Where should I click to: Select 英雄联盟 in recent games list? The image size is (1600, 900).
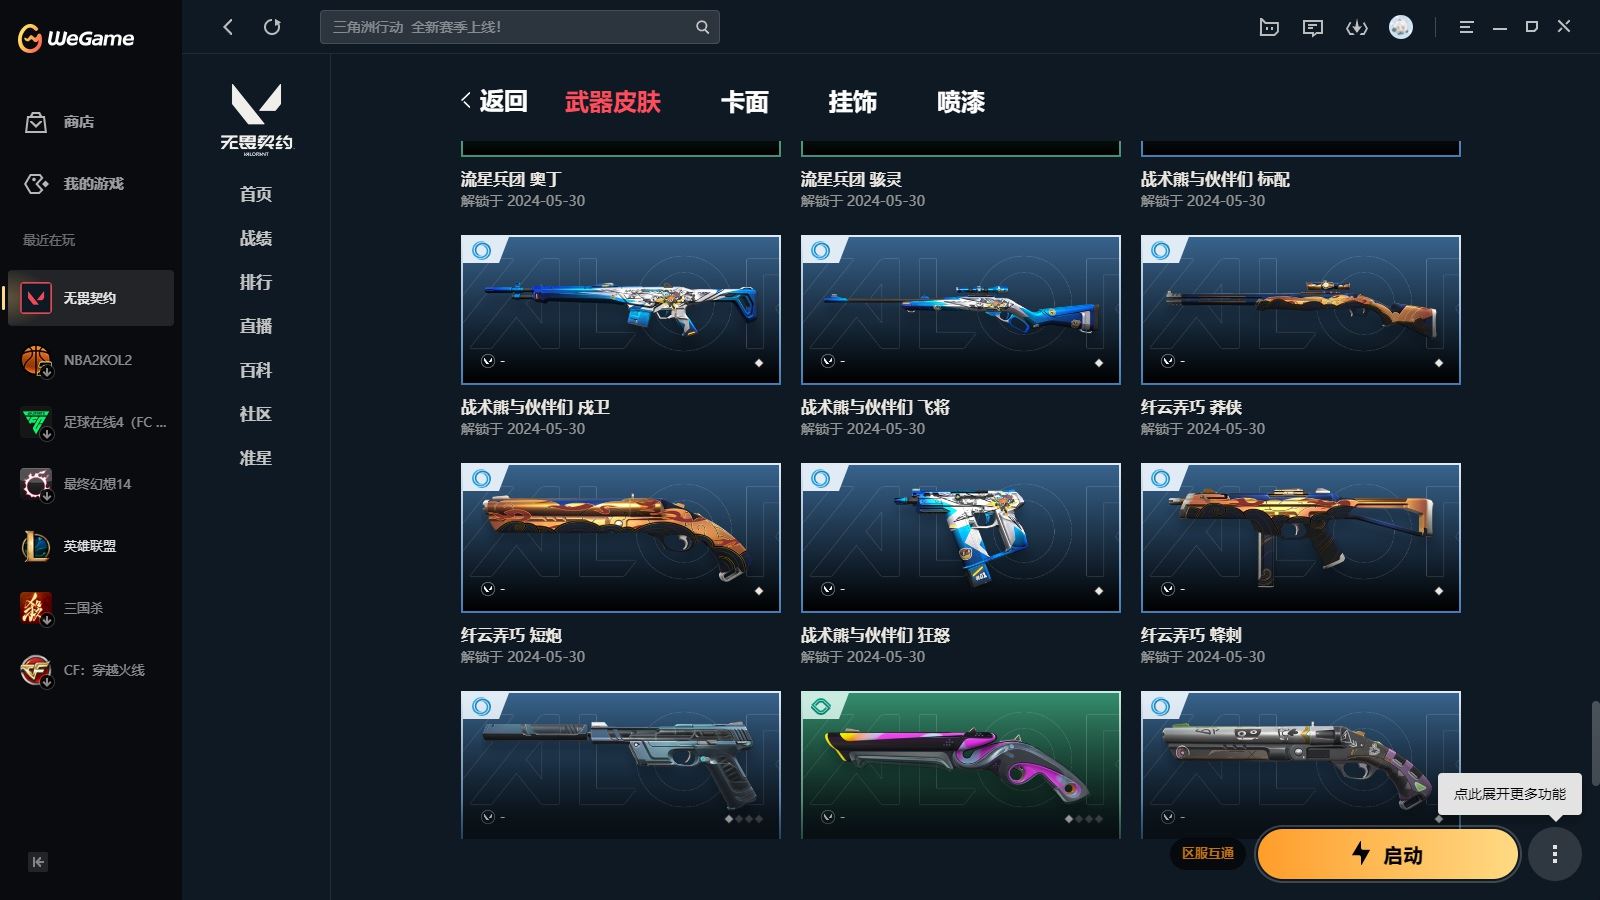click(x=91, y=546)
